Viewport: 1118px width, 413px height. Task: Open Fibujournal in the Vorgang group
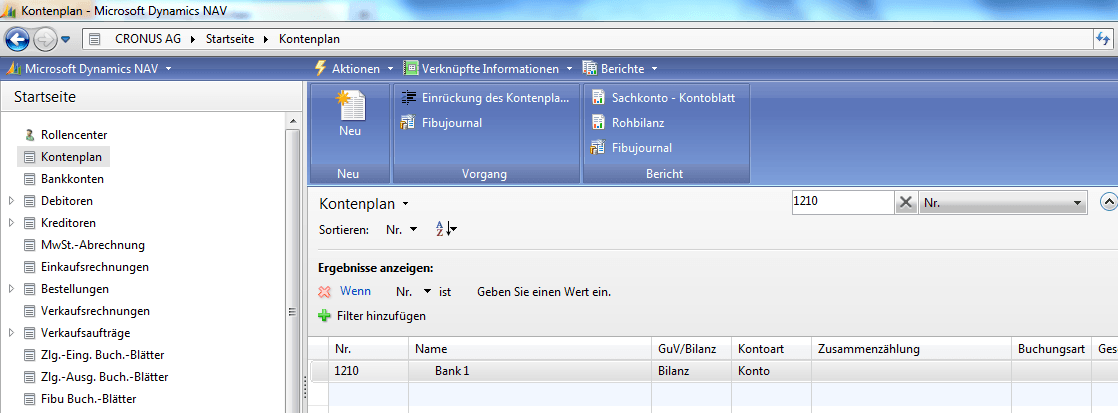(x=442, y=123)
